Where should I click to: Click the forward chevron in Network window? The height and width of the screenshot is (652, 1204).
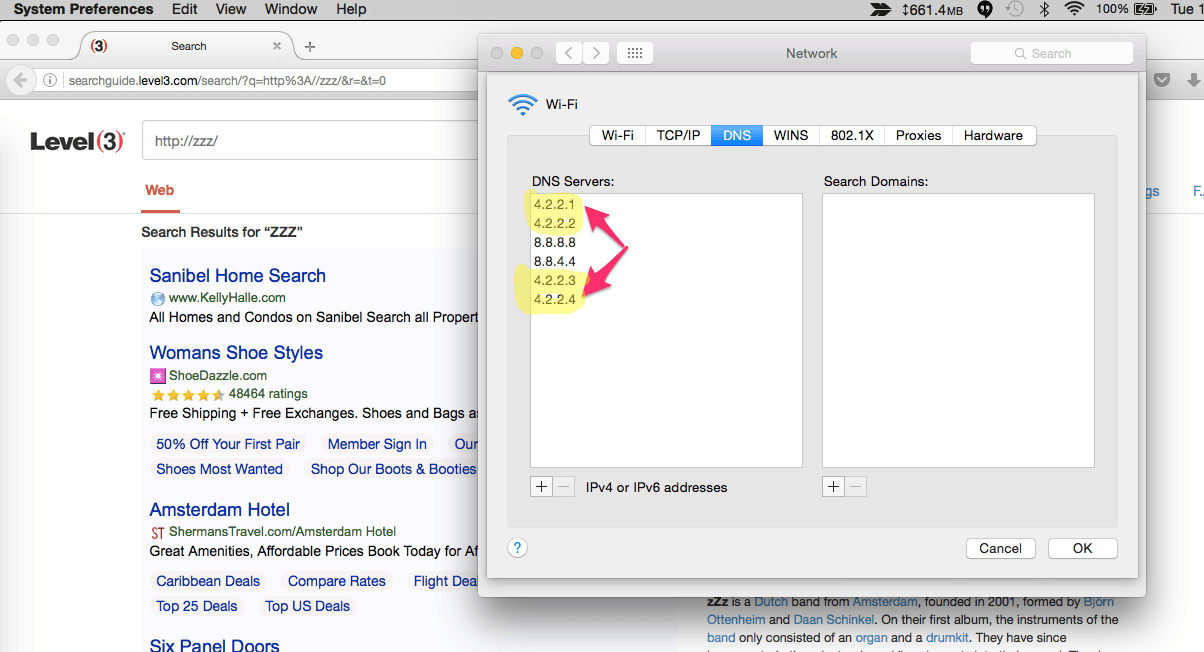[596, 53]
